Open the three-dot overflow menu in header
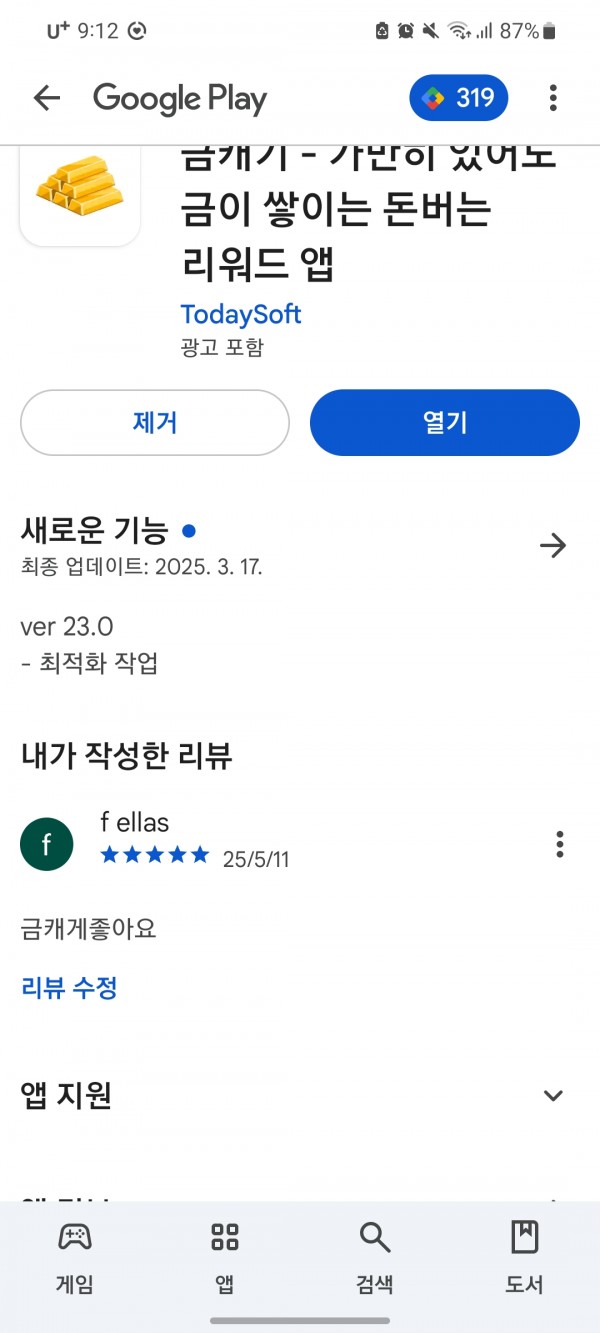Viewport: 600px width, 1333px height. (x=553, y=97)
